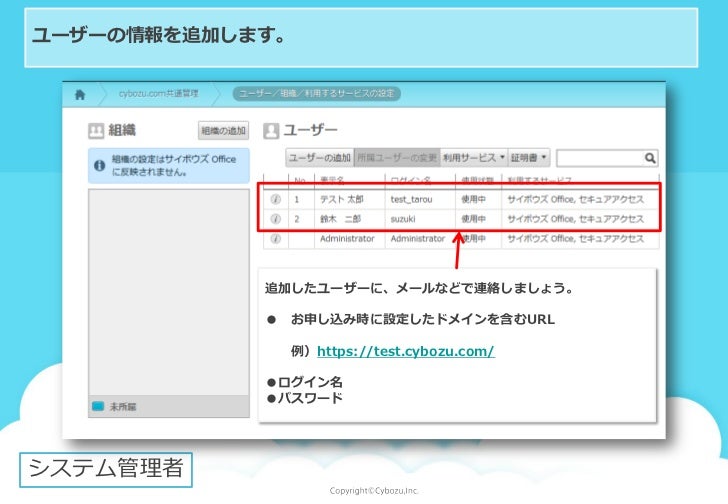Open info icon for テスト 太郎 row
Viewport: 728px width, 504px height.
(x=275, y=199)
